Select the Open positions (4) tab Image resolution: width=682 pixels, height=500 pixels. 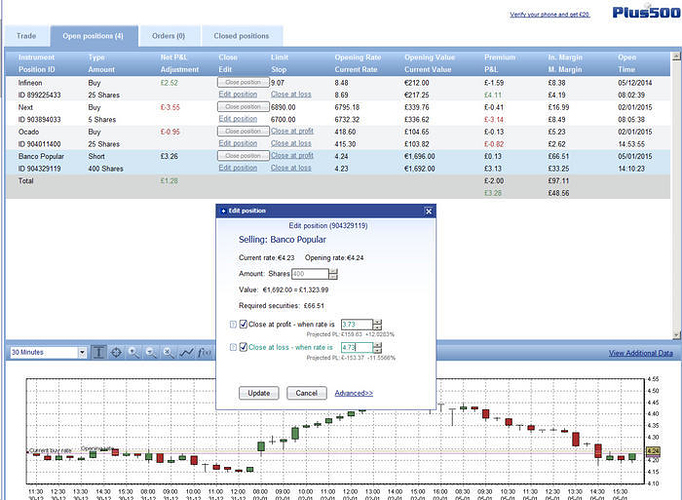[94, 36]
